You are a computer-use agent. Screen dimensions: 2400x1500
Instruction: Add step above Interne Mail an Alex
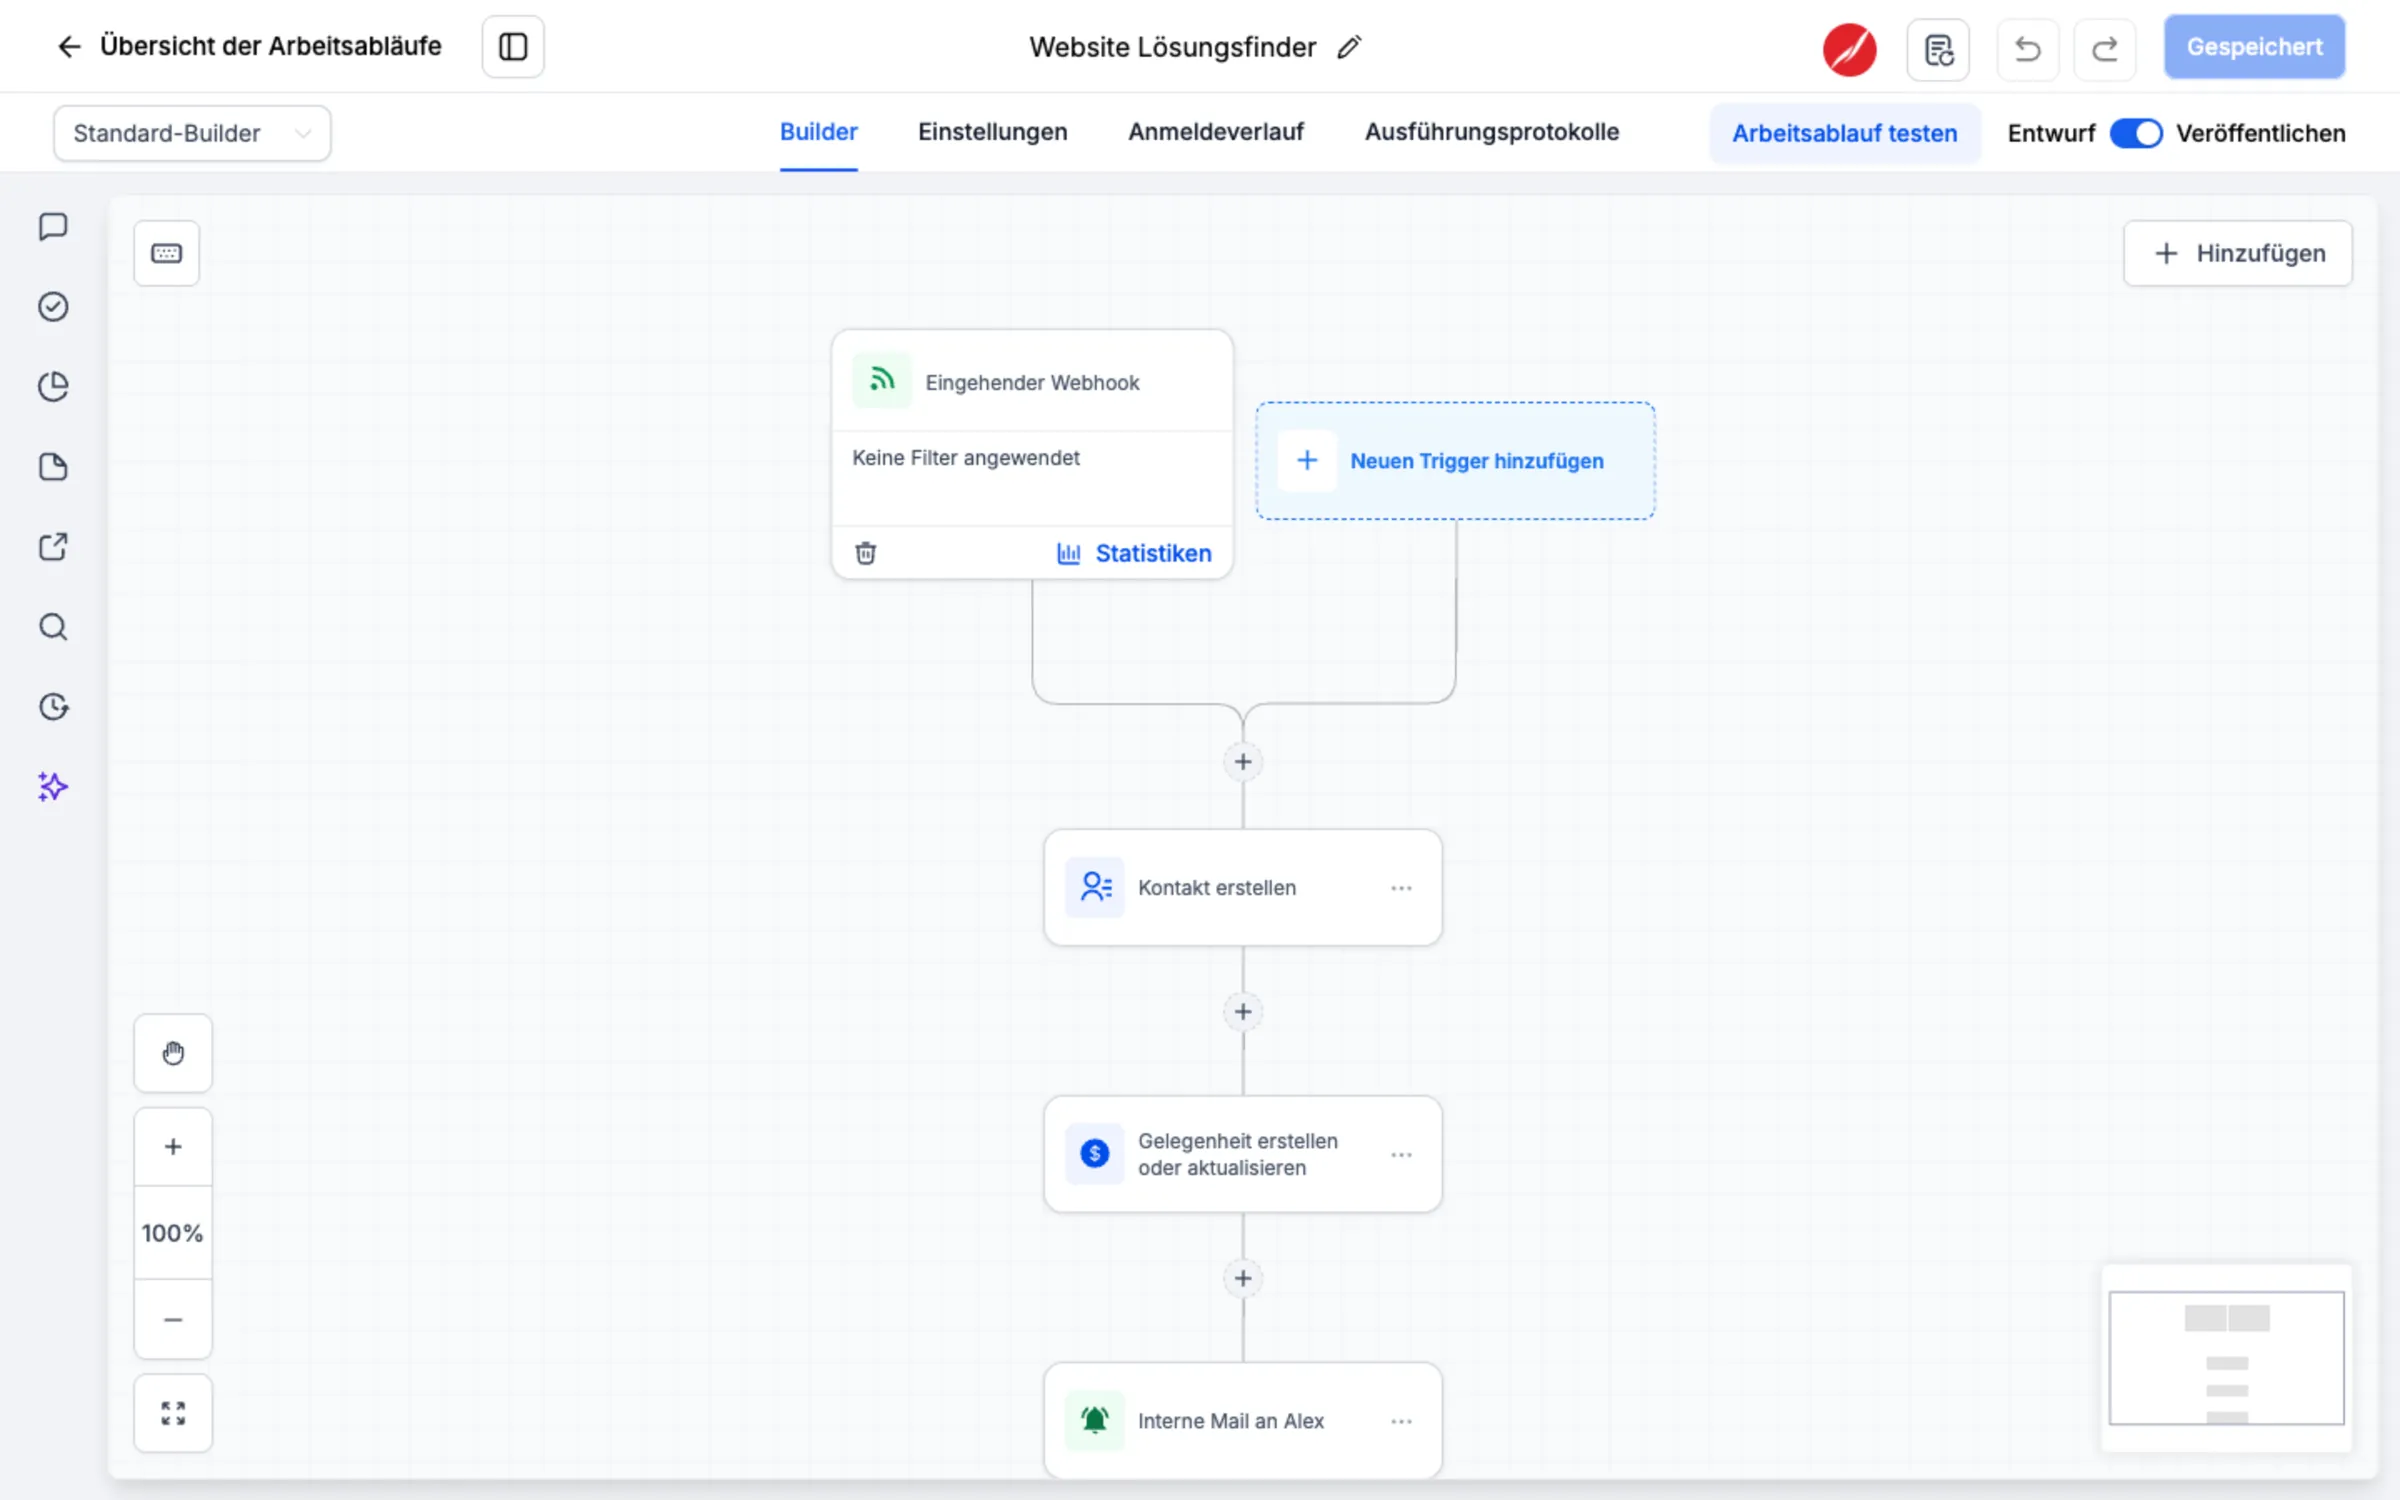(1243, 1278)
